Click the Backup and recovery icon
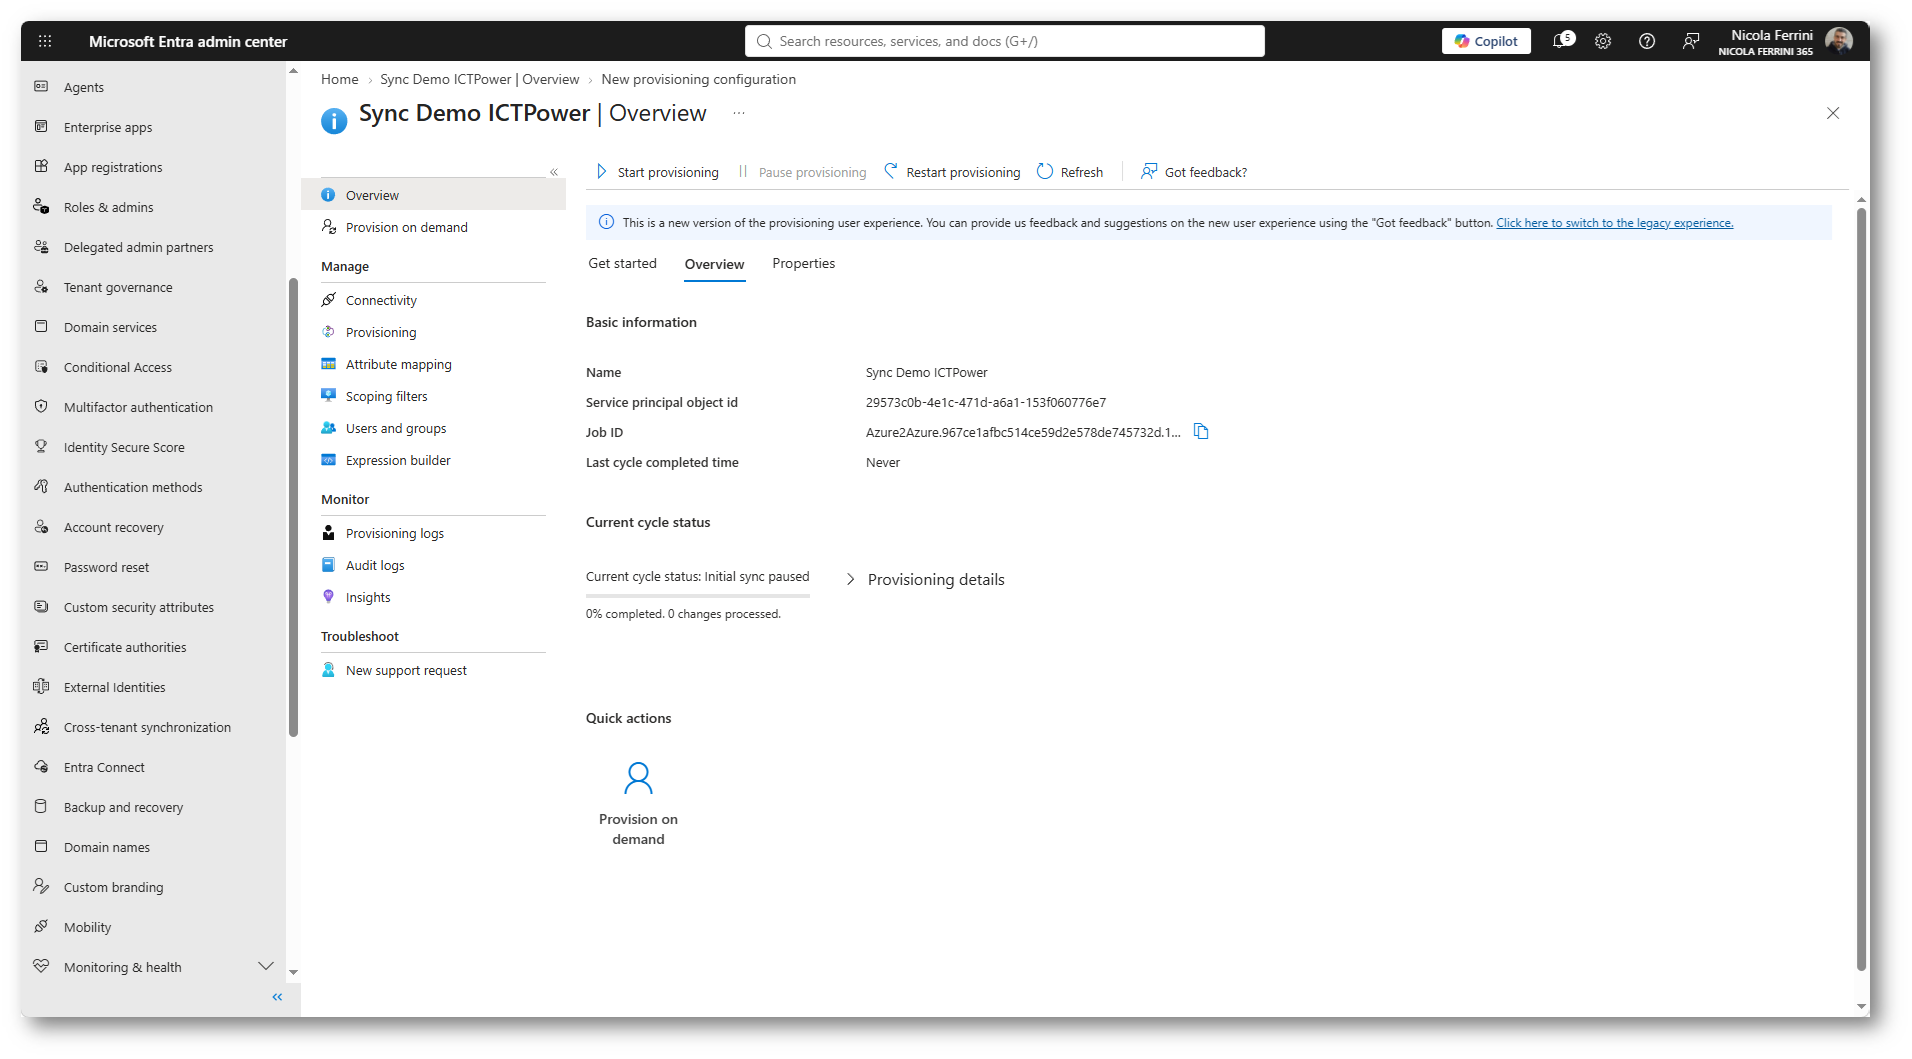 41,807
